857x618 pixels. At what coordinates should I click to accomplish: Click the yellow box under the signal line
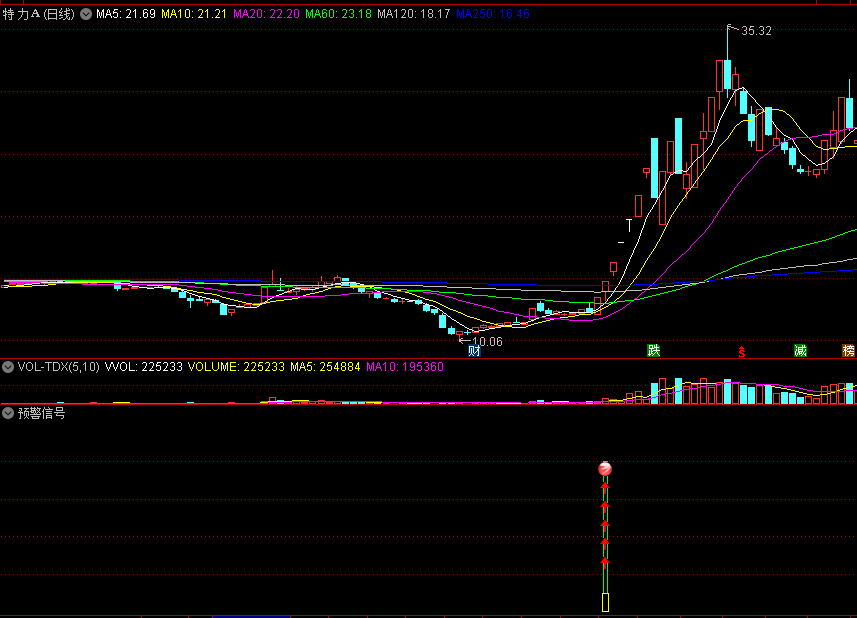[x=605, y=602]
